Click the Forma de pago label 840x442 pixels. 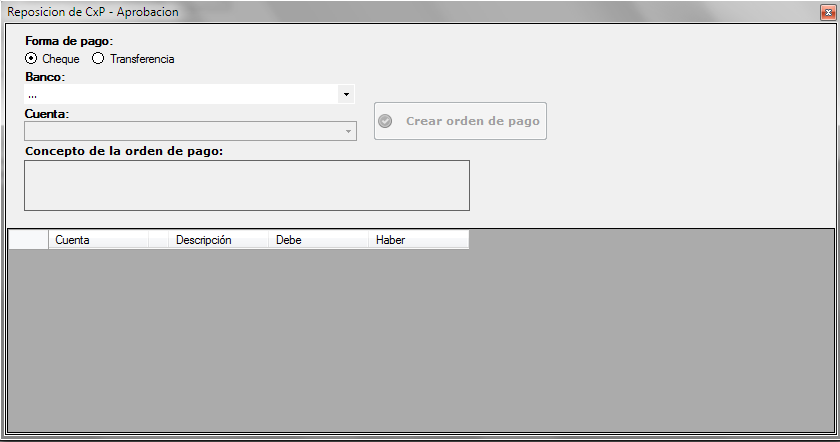point(69,41)
